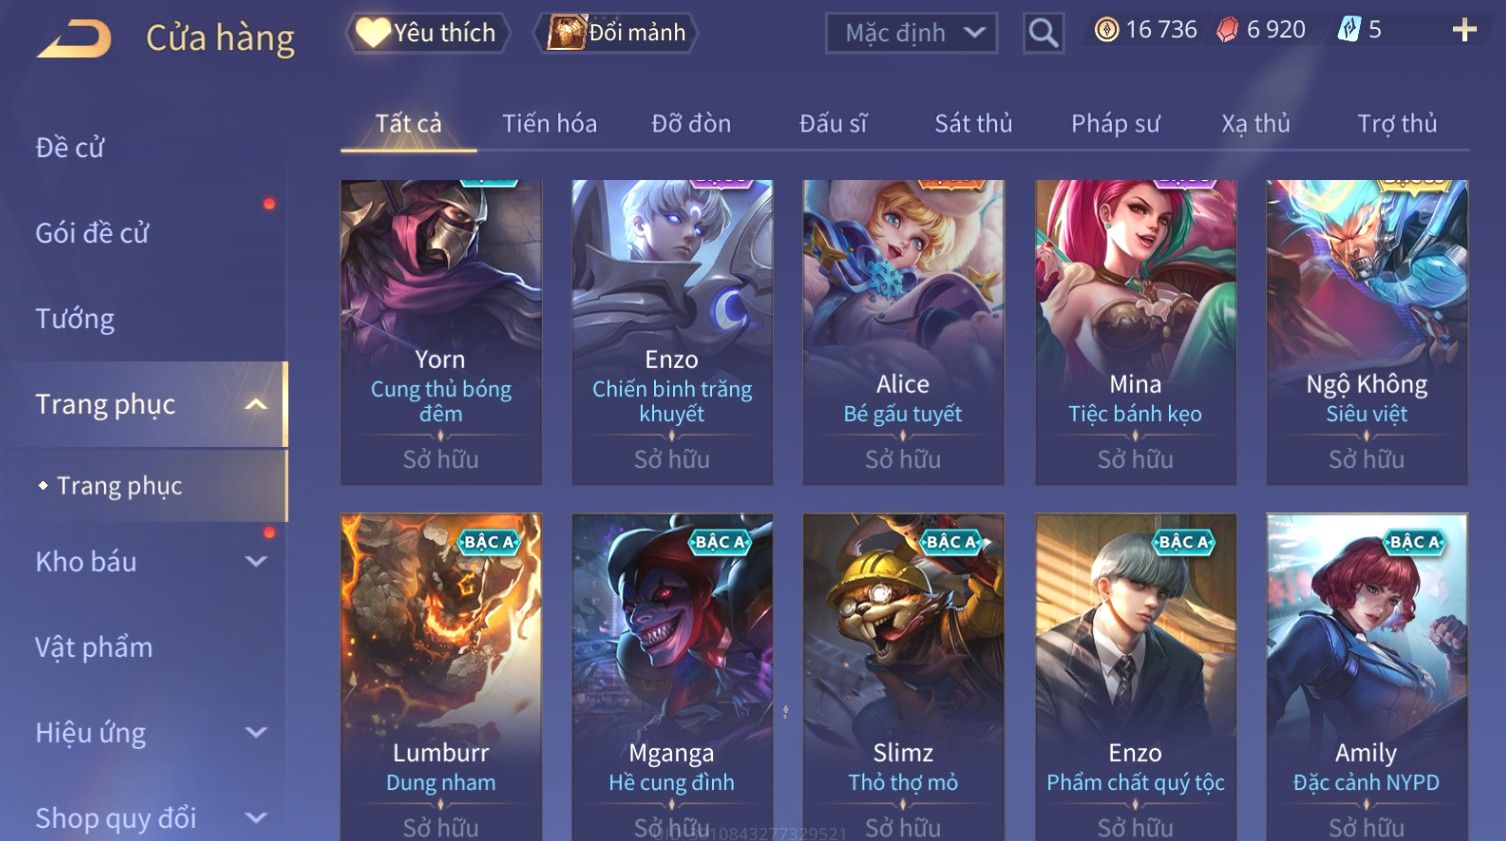Click the gold coin balance icon
Viewport: 1506px width, 841px height.
pyautogui.click(x=1106, y=30)
